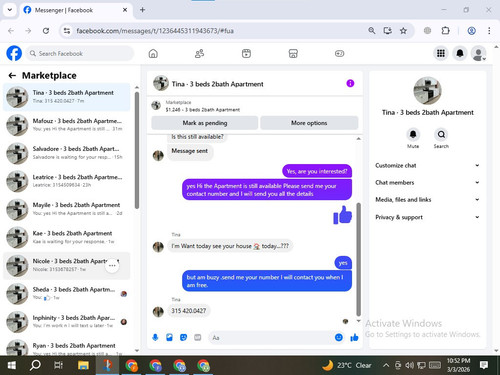Open the Leatrice conversation
Screen dimensions: 500x375
pos(67,181)
